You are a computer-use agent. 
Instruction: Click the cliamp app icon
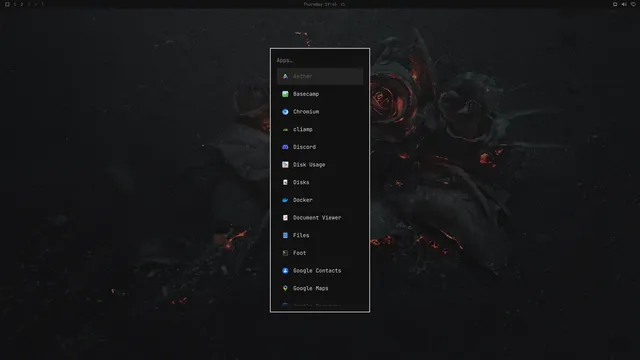click(285, 129)
